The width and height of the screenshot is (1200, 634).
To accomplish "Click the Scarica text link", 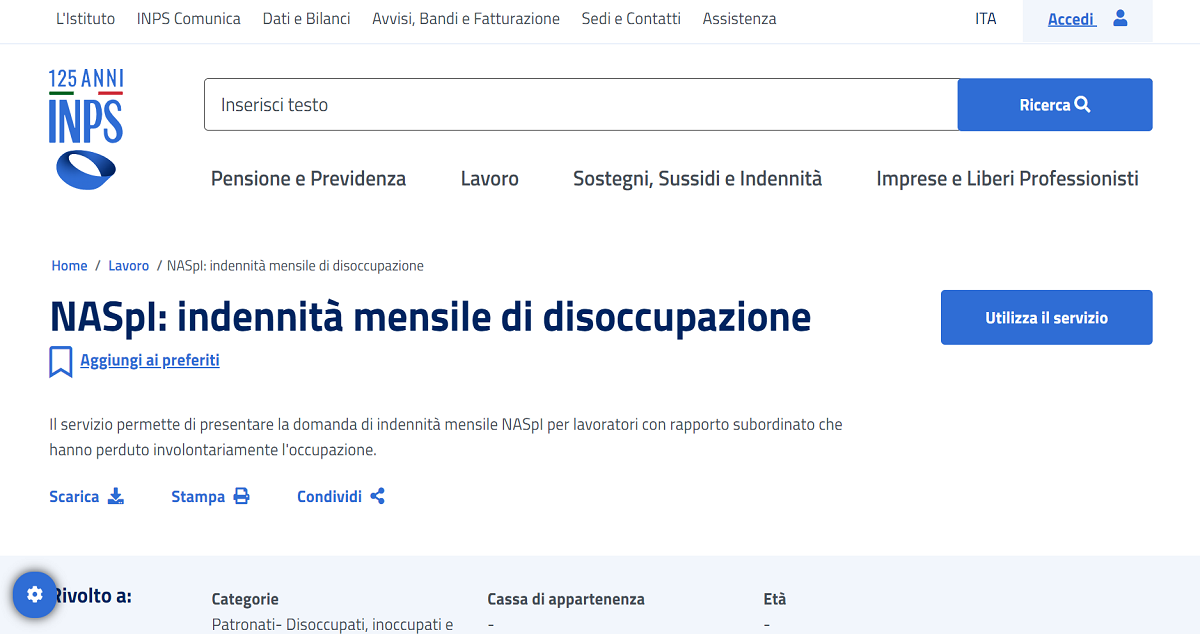I will [x=74, y=497].
